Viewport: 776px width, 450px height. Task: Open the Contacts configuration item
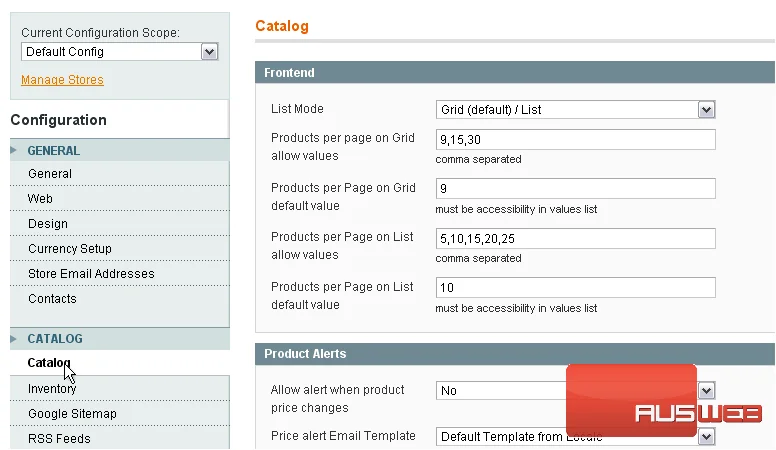point(120,299)
